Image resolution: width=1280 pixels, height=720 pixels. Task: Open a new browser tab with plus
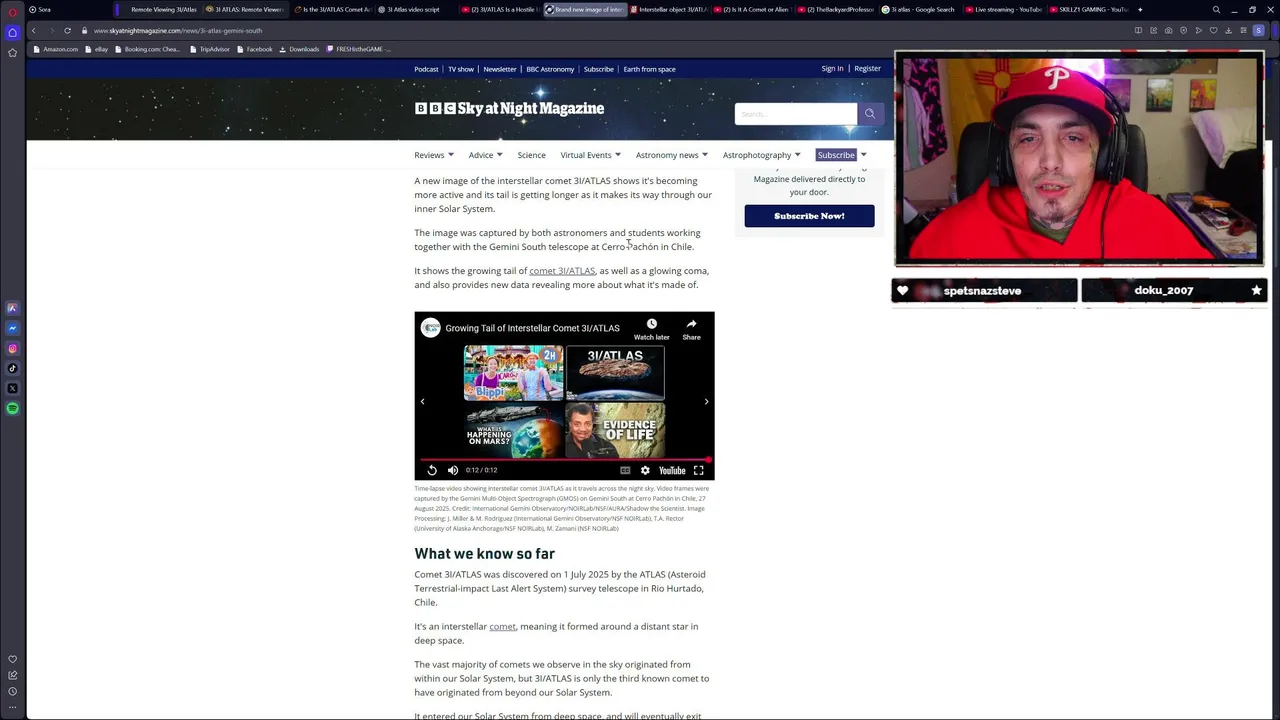[1140, 9]
